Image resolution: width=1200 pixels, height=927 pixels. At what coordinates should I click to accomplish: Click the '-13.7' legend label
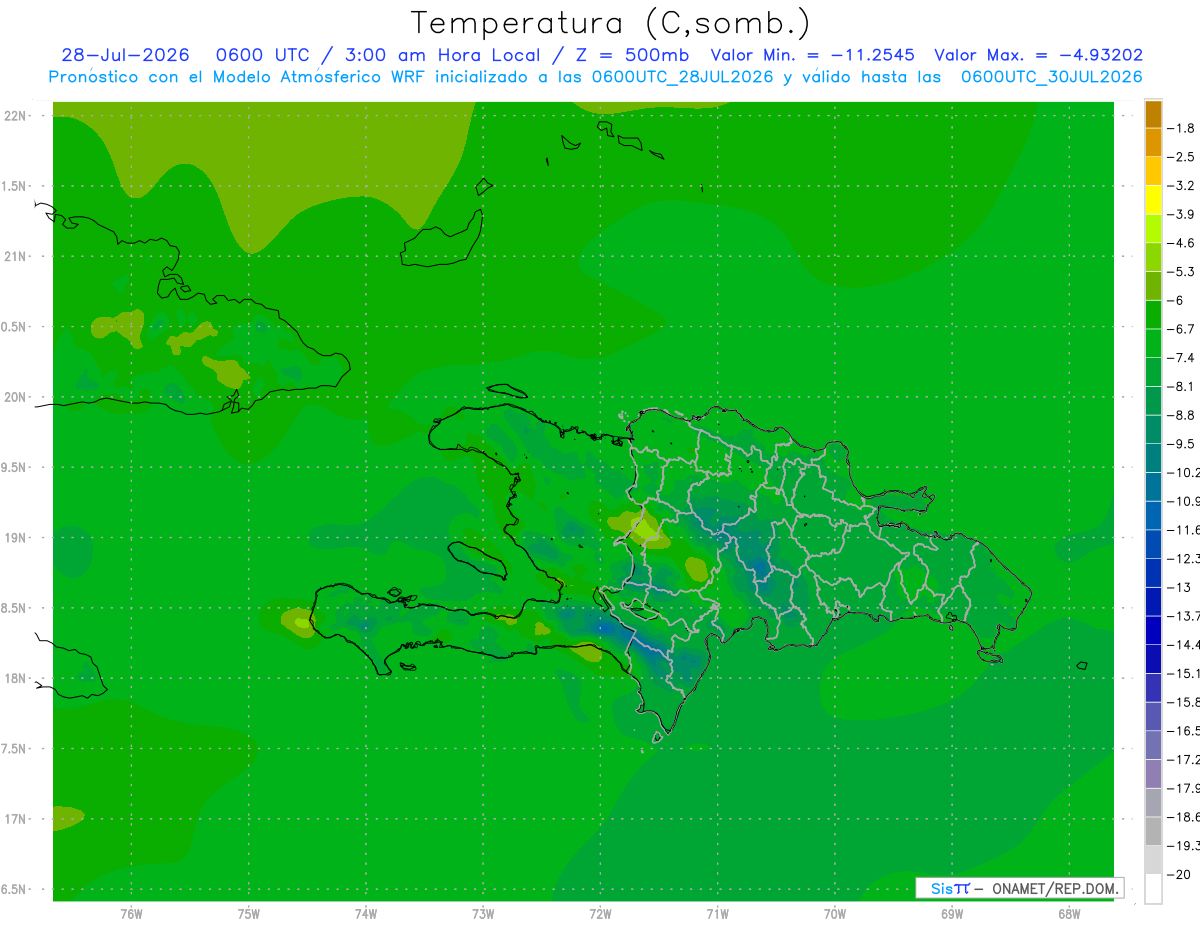pos(1183,616)
